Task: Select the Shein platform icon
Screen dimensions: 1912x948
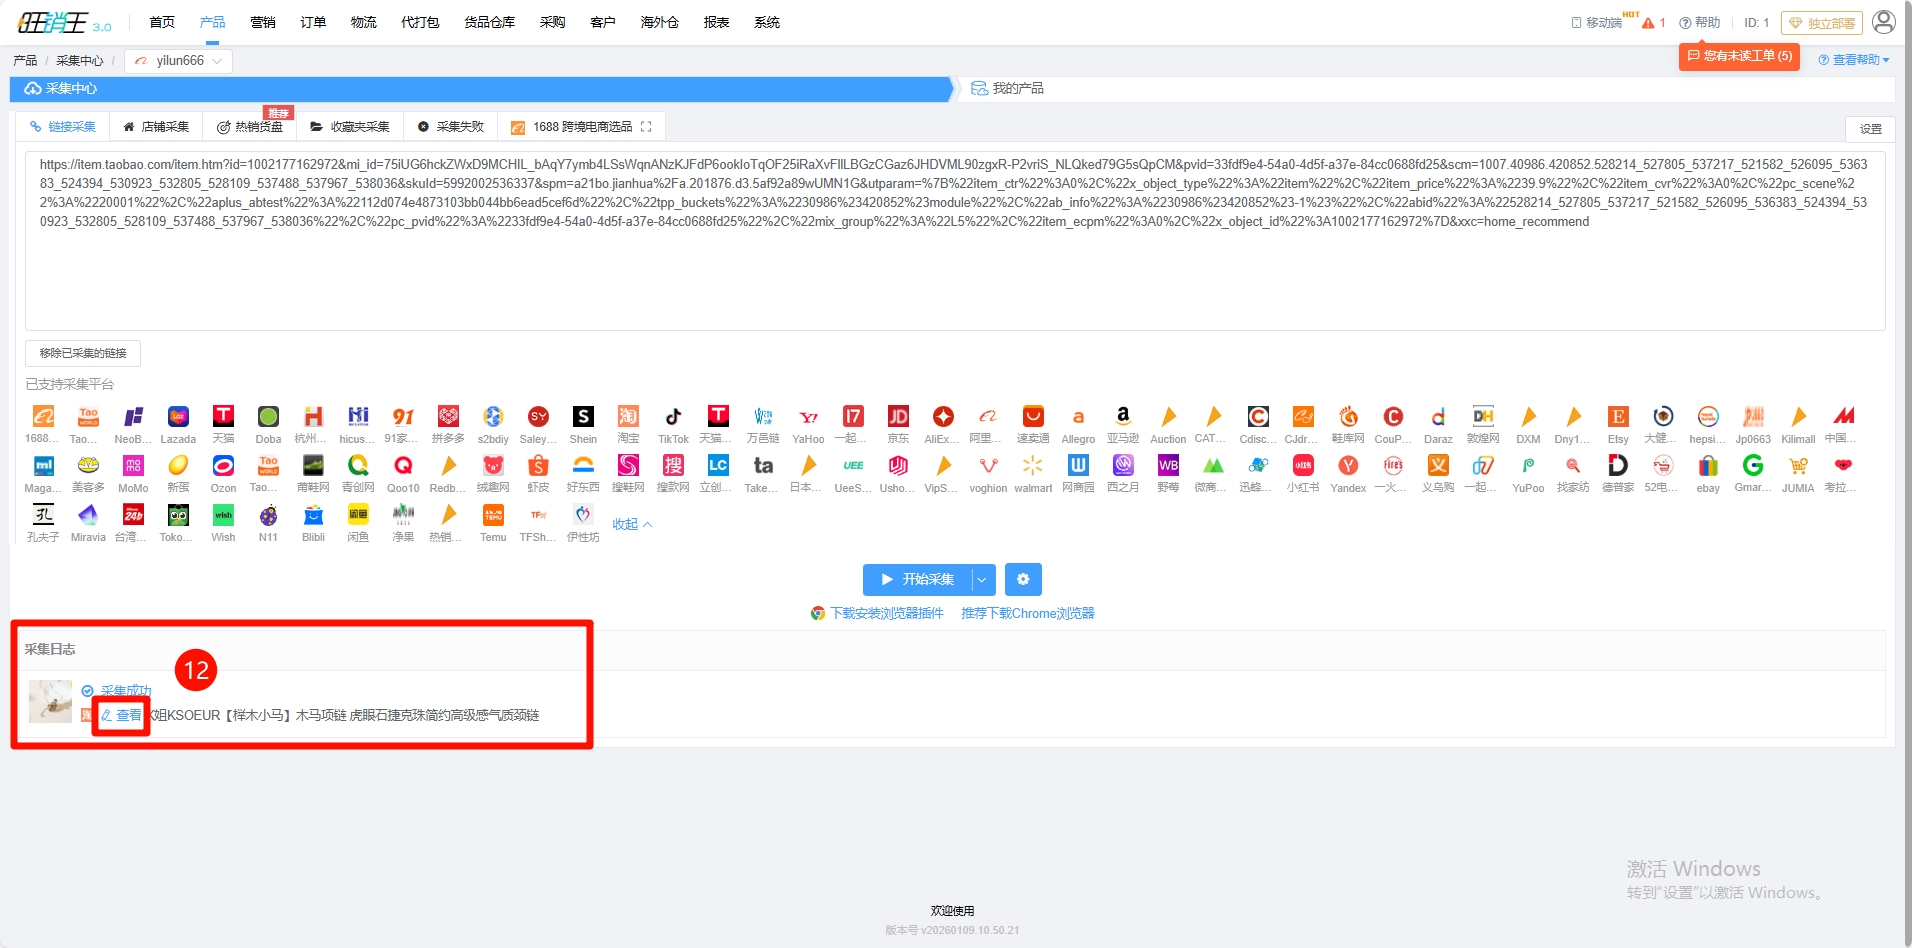Action: pyautogui.click(x=583, y=417)
